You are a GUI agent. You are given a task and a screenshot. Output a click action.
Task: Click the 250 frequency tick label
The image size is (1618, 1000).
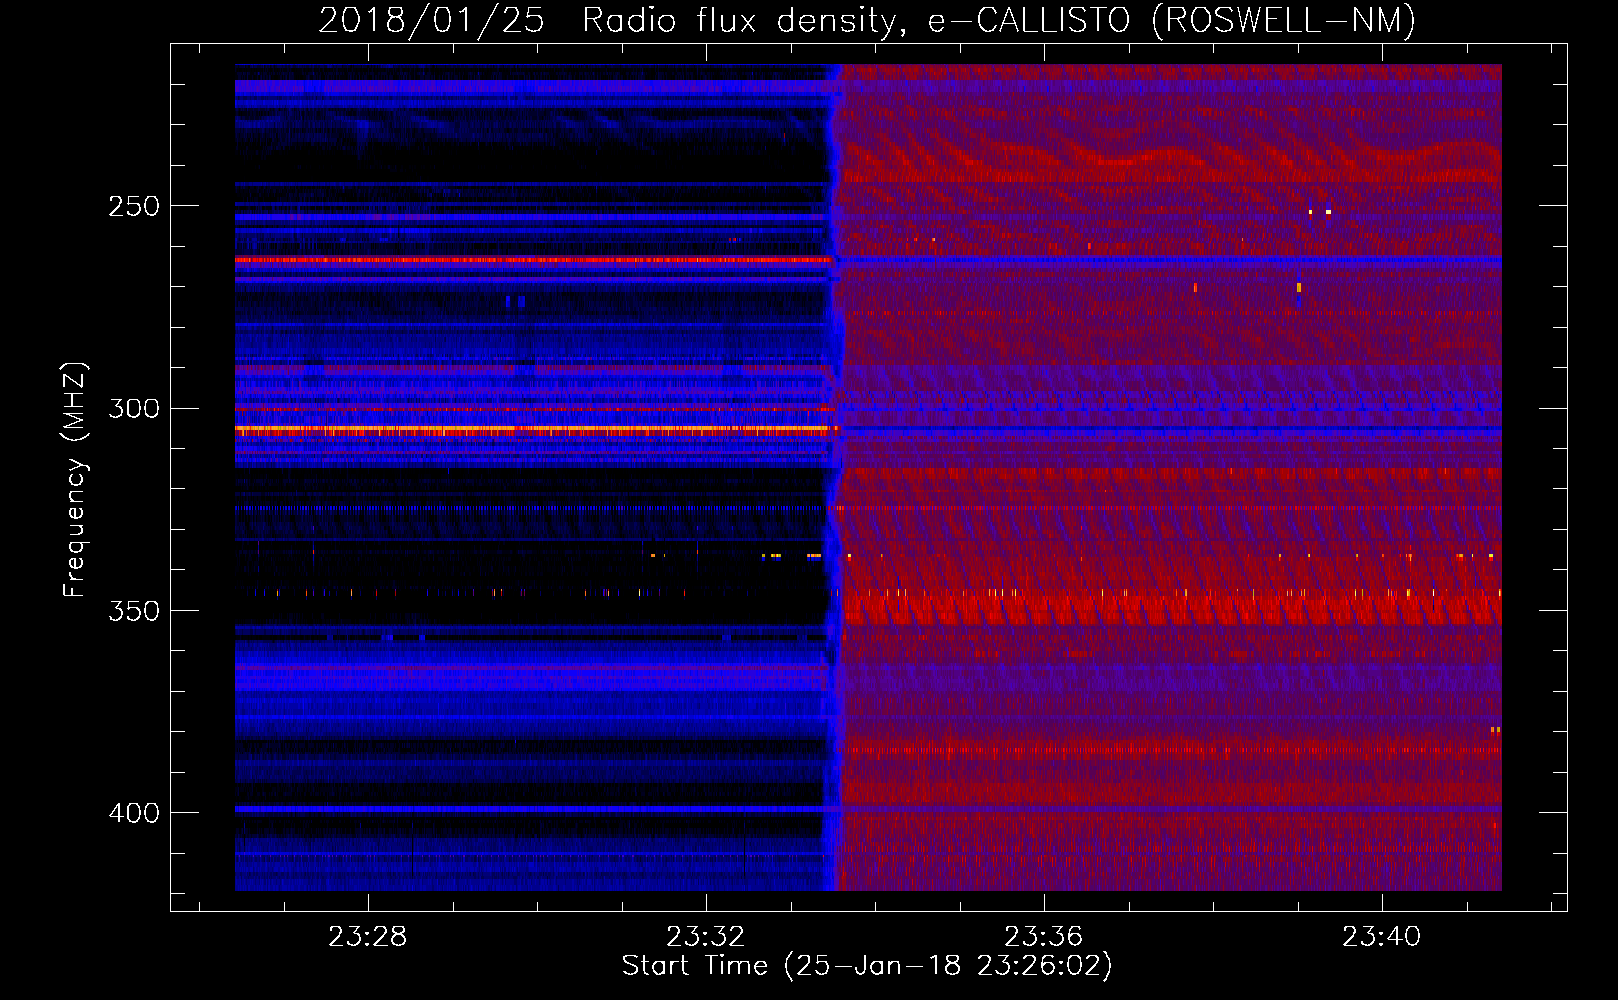pyautogui.click(x=134, y=206)
